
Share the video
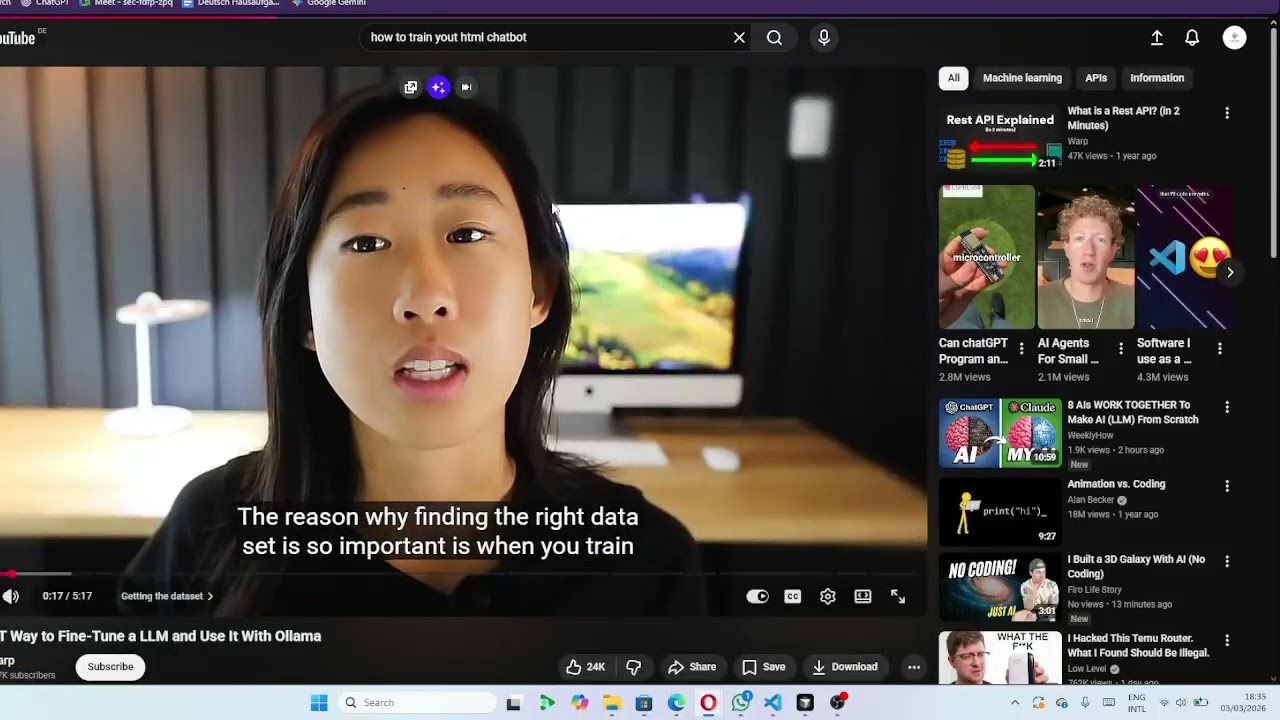pyautogui.click(x=692, y=667)
